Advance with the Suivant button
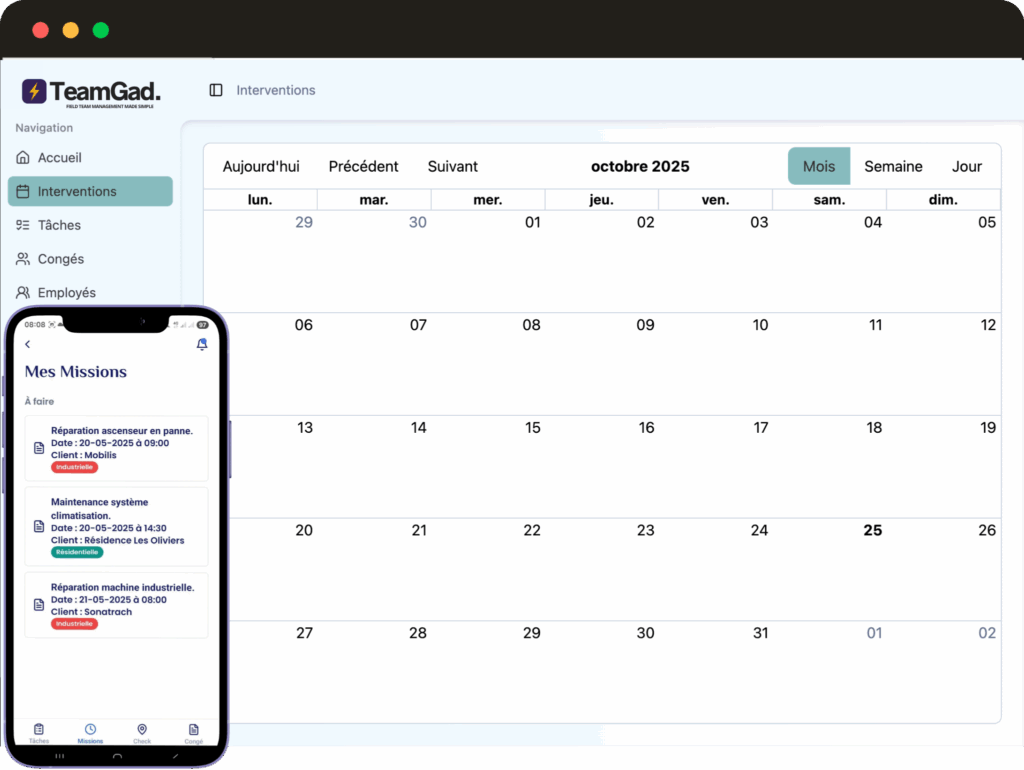Image resolution: width=1024 pixels, height=770 pixels. click(x=453, y=167)
